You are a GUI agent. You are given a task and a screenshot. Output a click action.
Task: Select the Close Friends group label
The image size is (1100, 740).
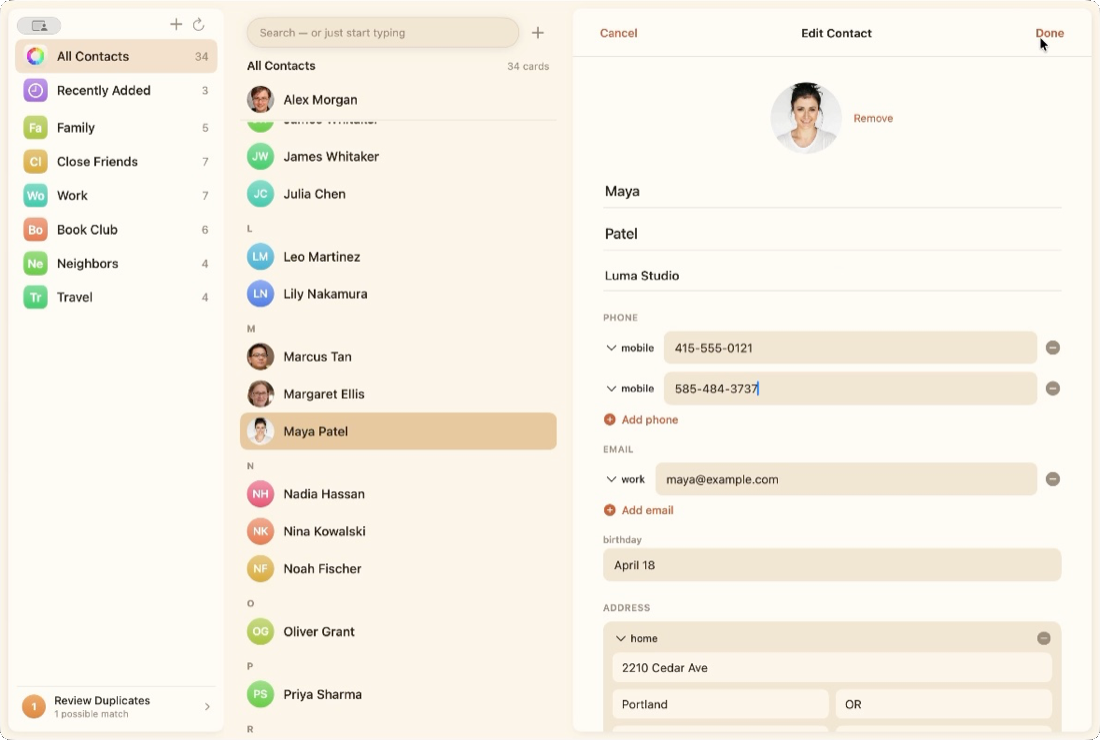tap(98, 161)
